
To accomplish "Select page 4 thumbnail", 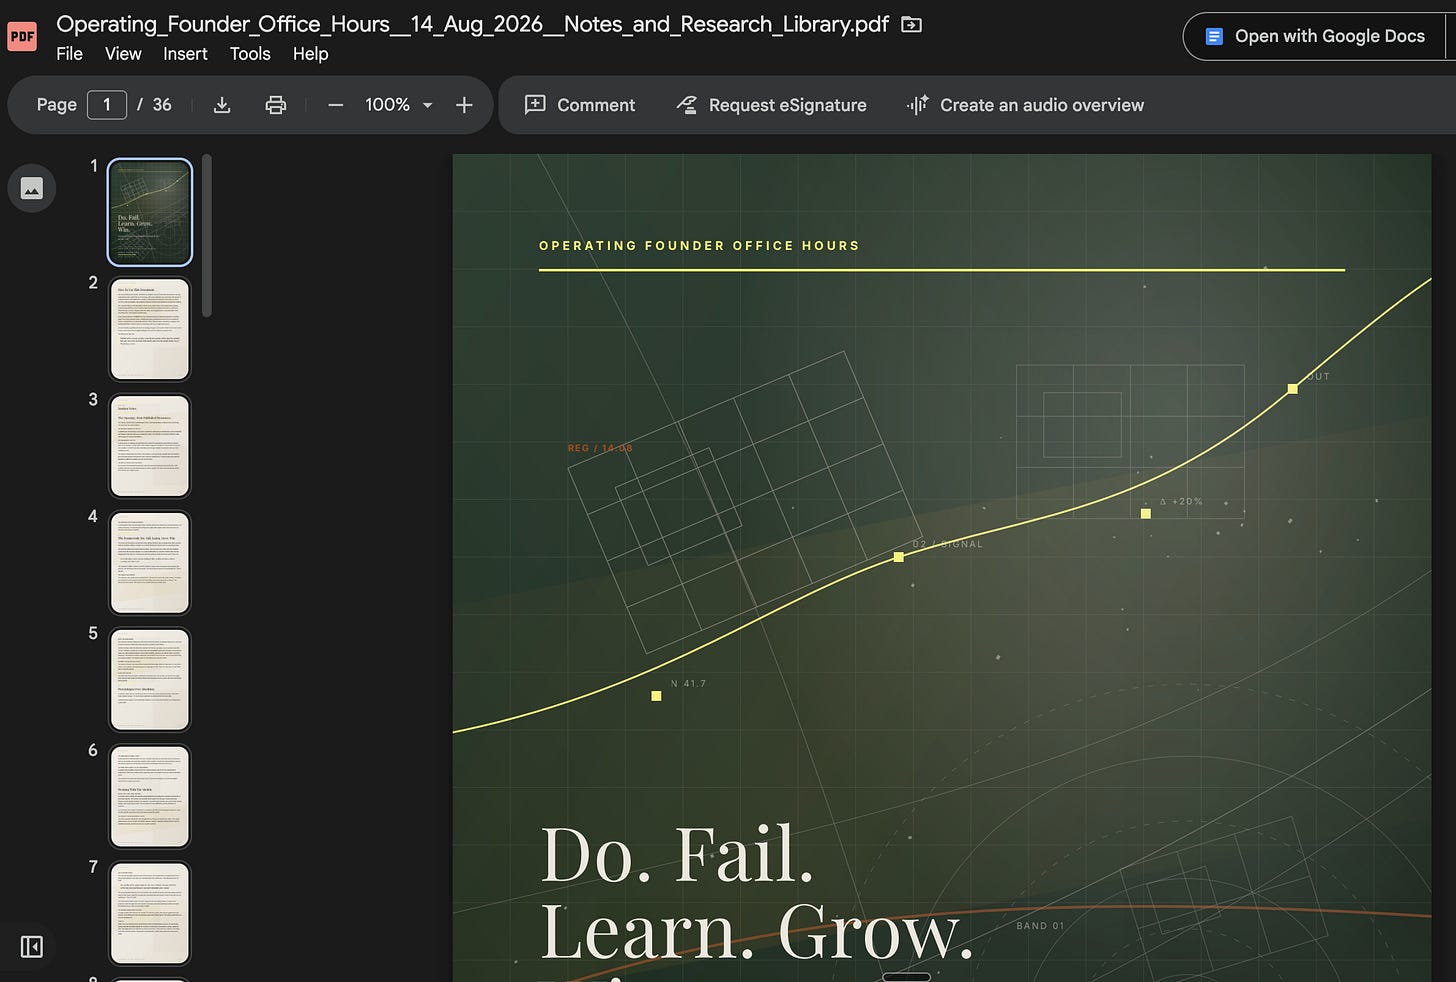I will [150, 563].
